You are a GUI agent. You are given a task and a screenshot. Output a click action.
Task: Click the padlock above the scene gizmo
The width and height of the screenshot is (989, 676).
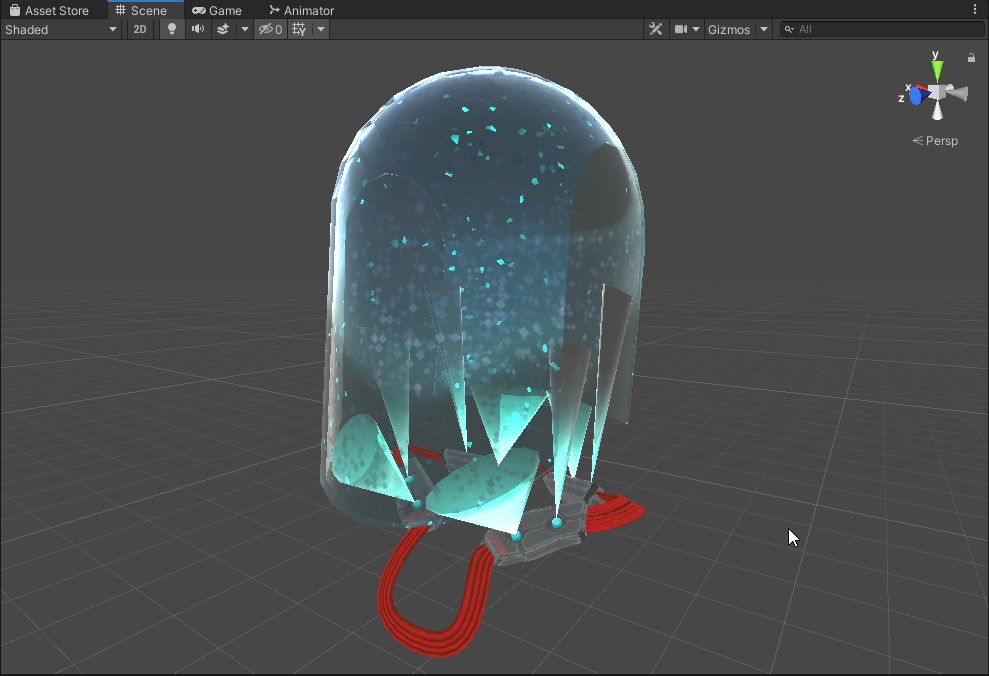970,58
